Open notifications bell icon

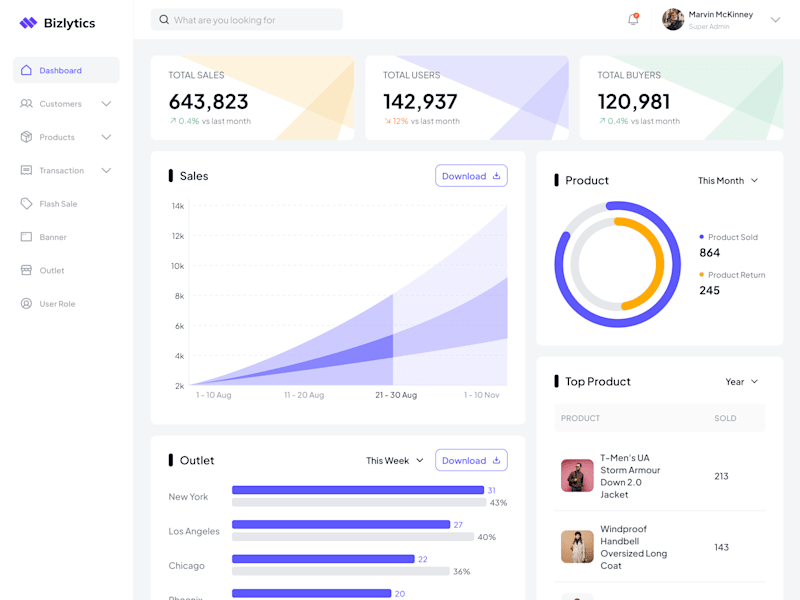coord(633,19)
